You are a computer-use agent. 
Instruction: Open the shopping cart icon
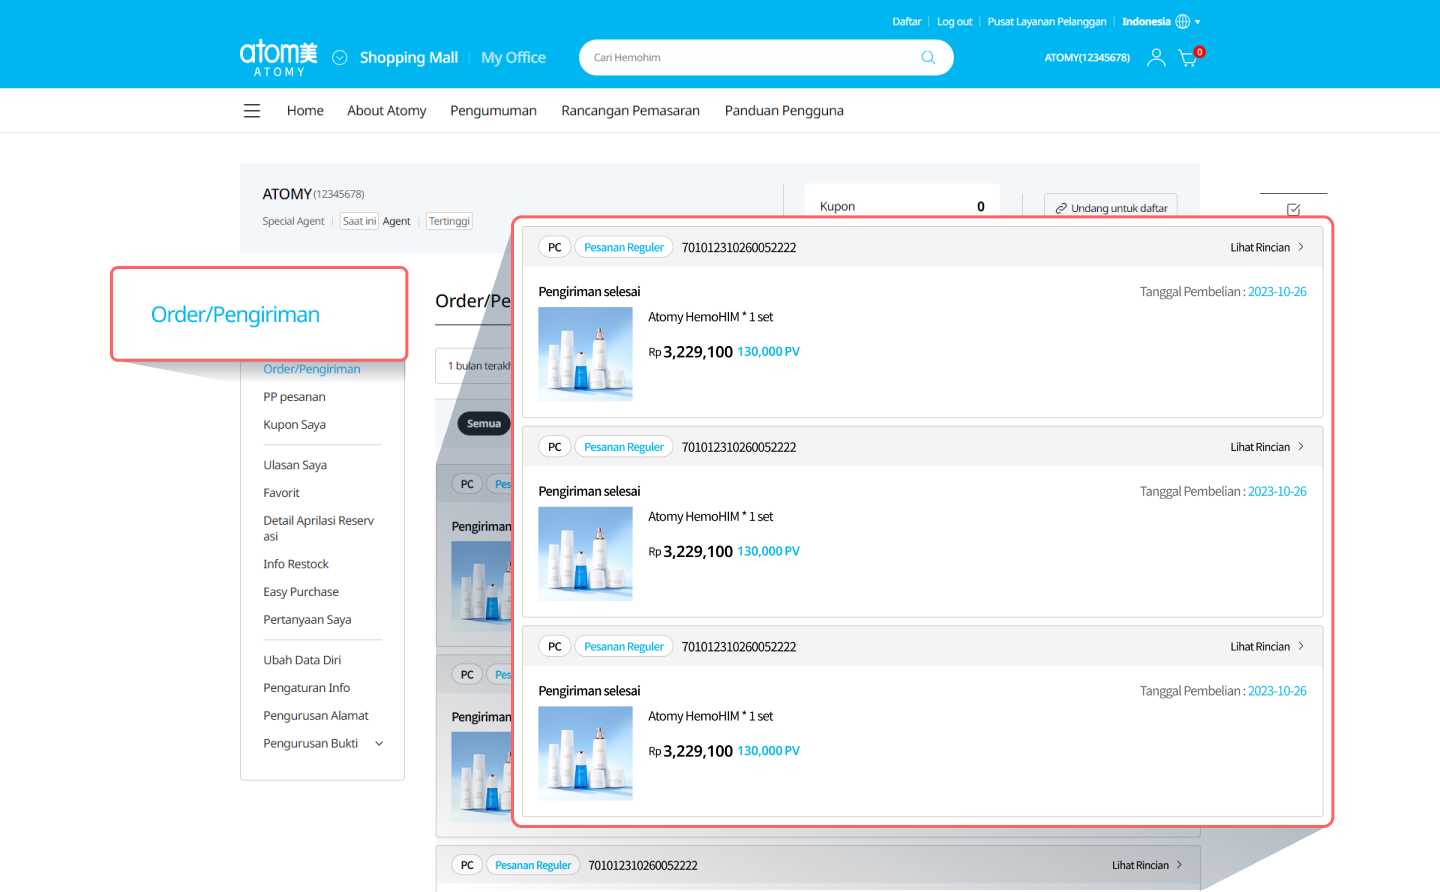click(x=1187, y=58)
